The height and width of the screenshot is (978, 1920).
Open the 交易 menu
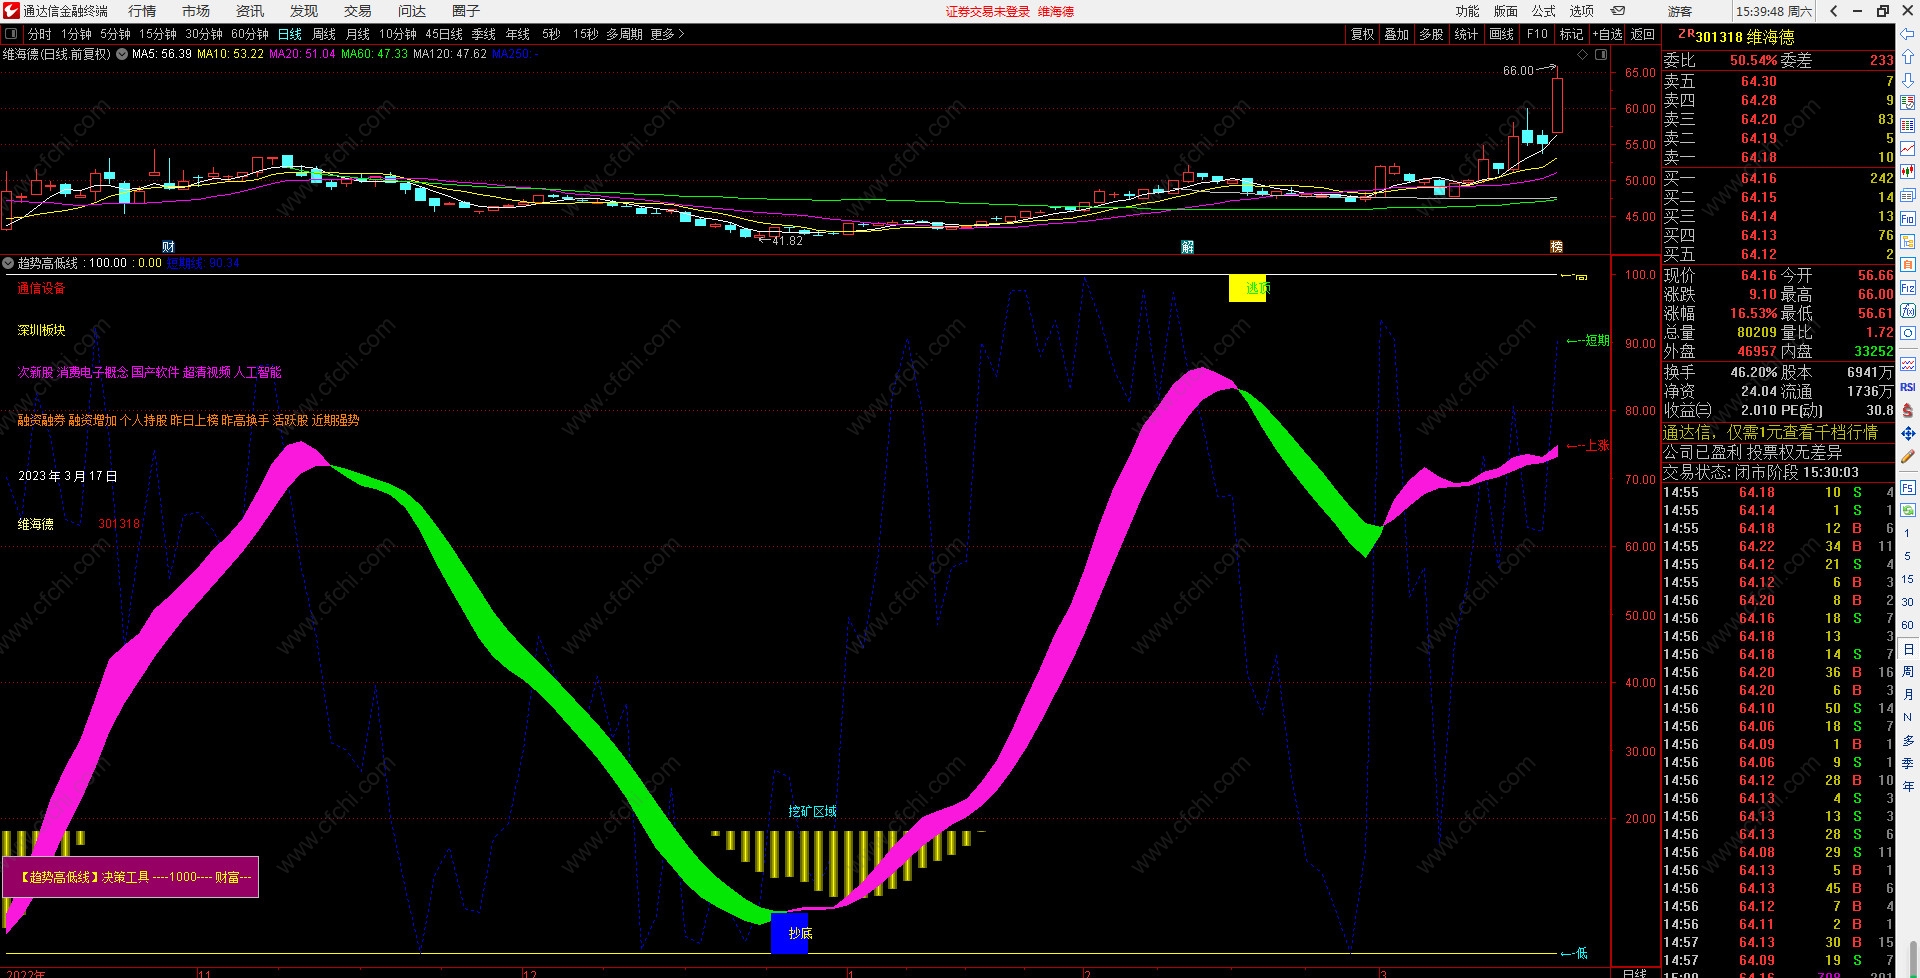(358, 11)
